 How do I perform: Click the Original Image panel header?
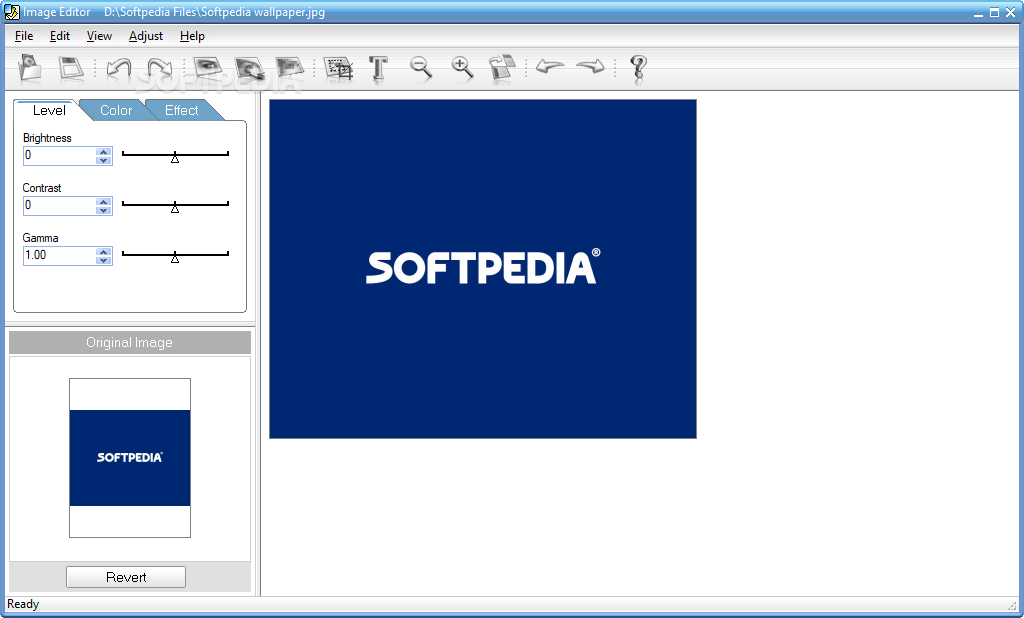129,342
